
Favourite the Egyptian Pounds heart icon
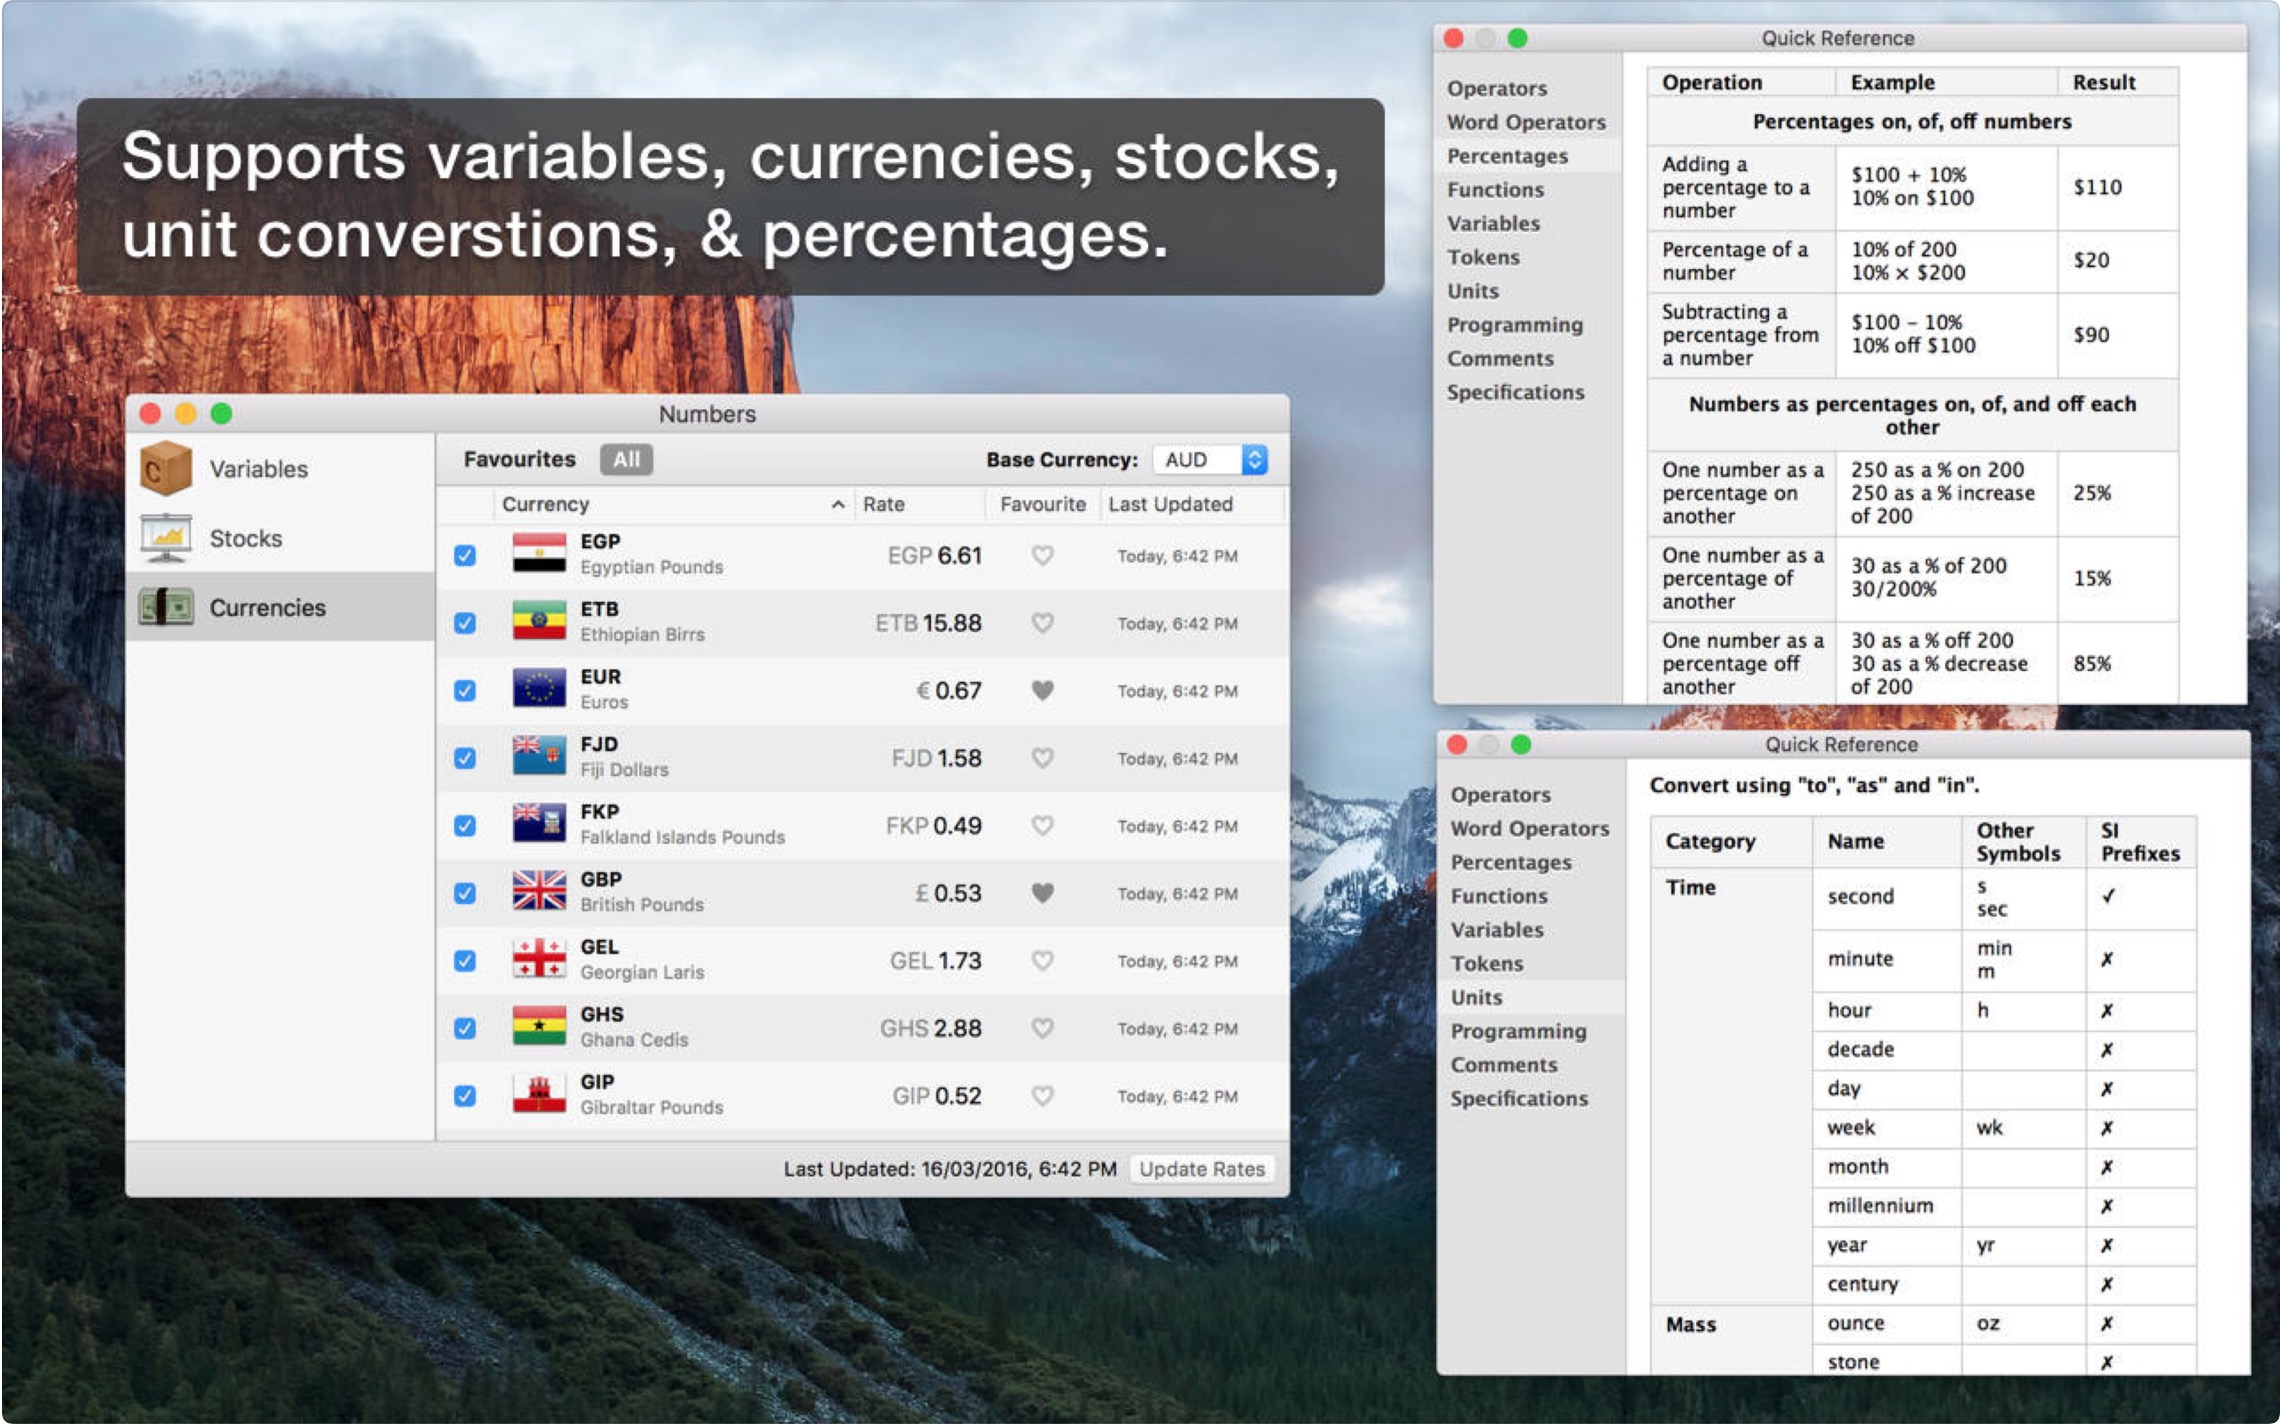[1042, 555]
